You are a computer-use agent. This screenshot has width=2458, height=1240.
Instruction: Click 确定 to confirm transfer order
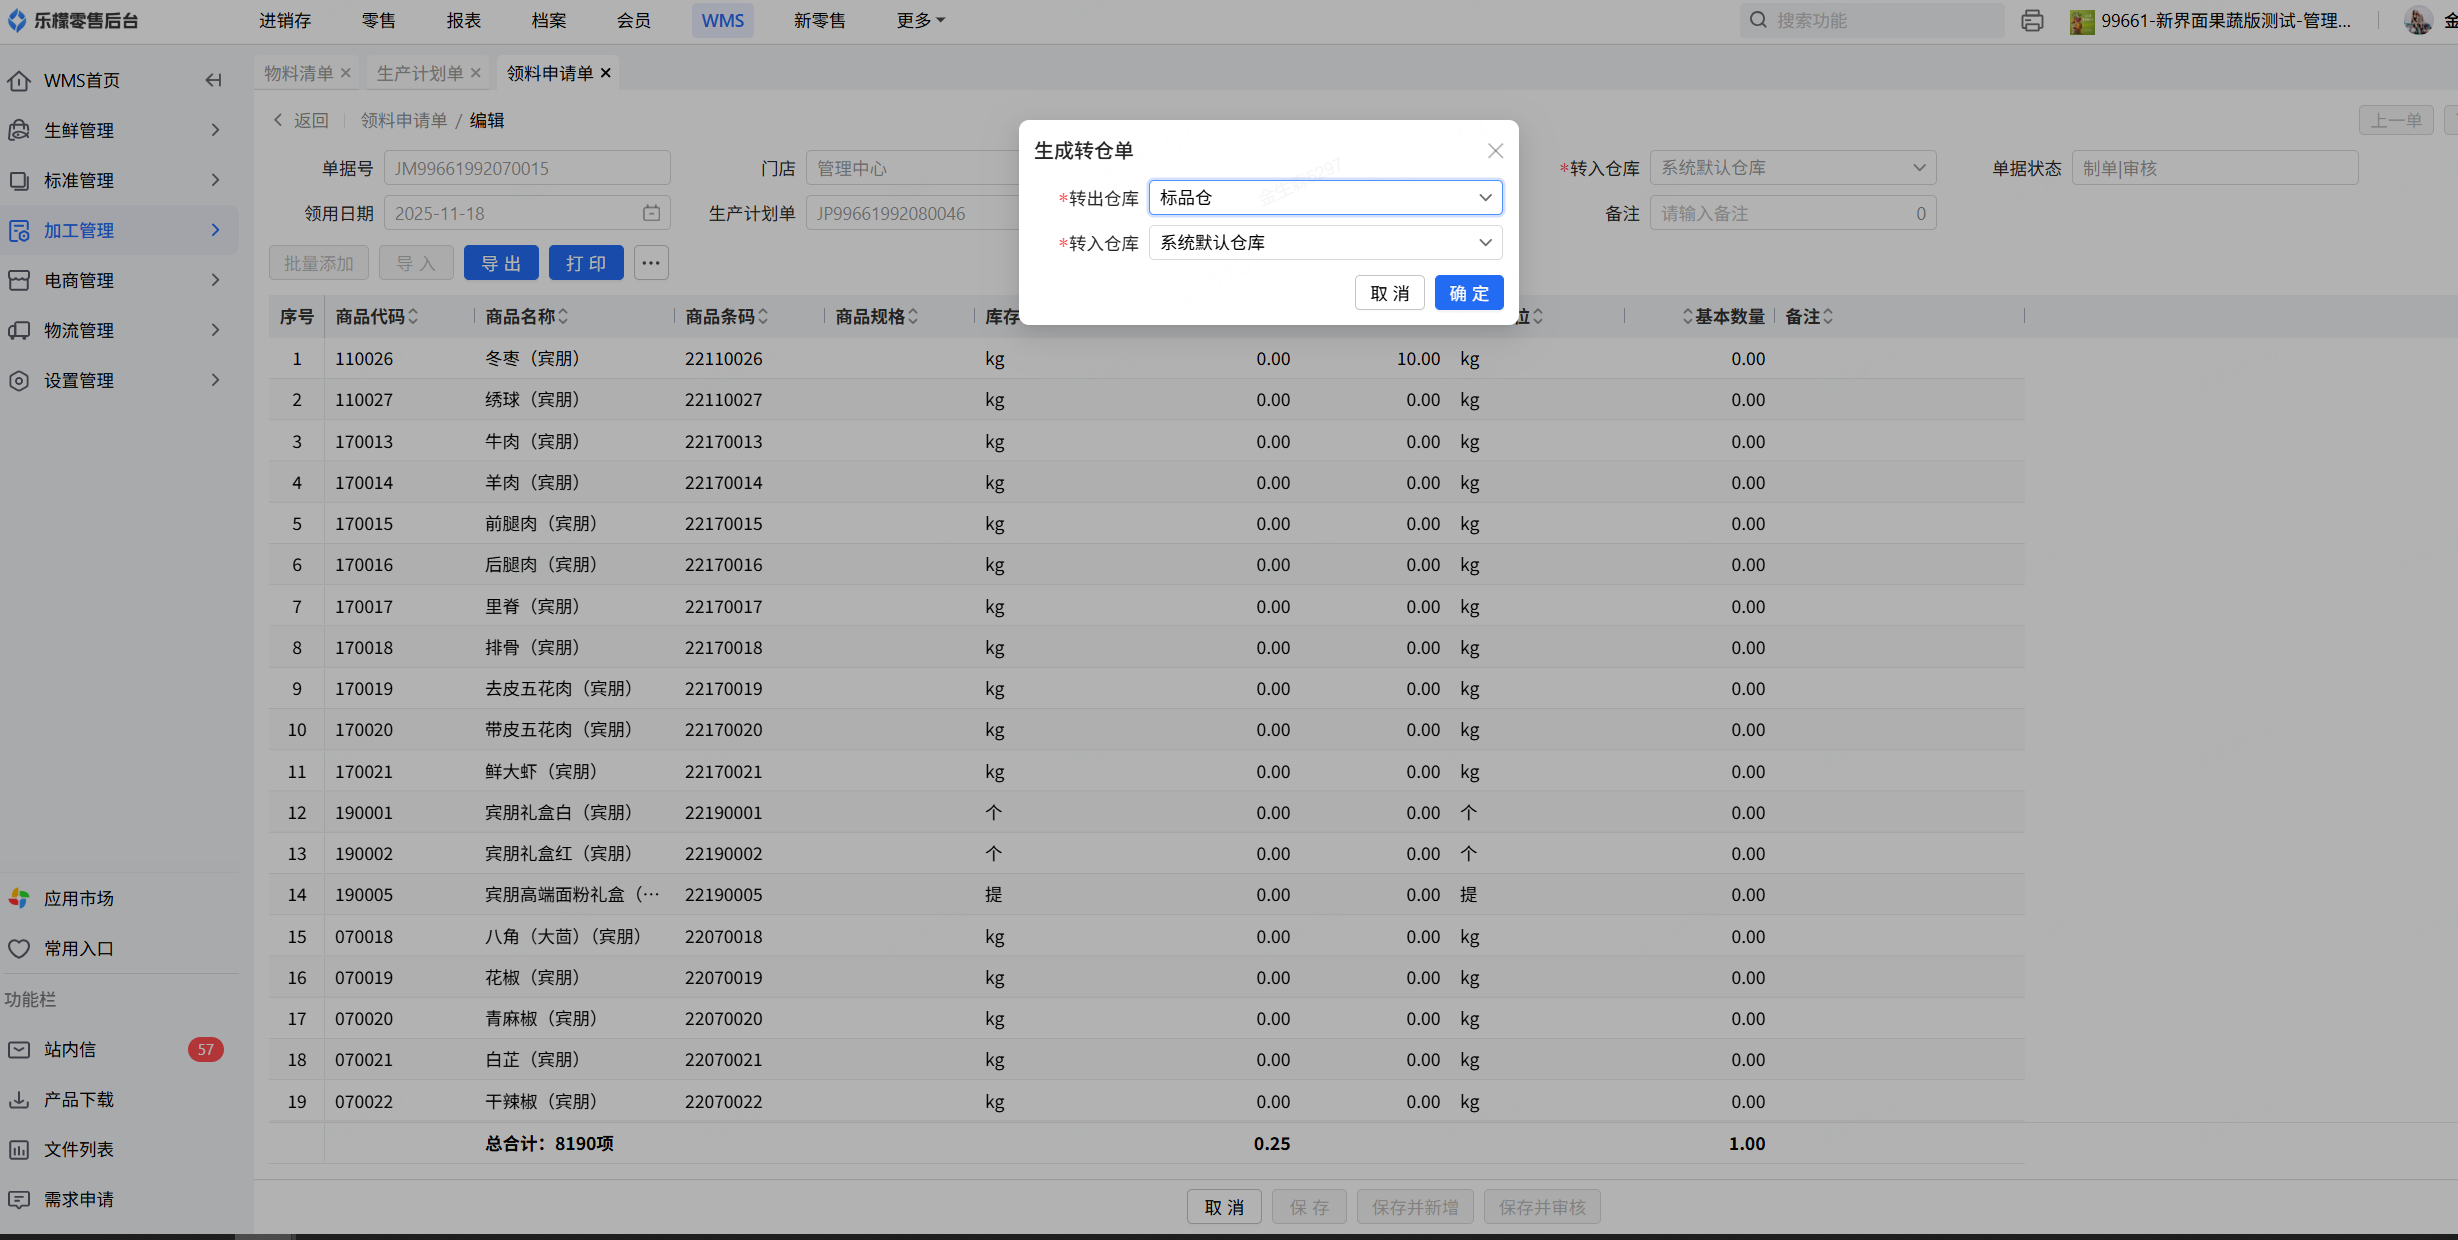(1468, 293)
